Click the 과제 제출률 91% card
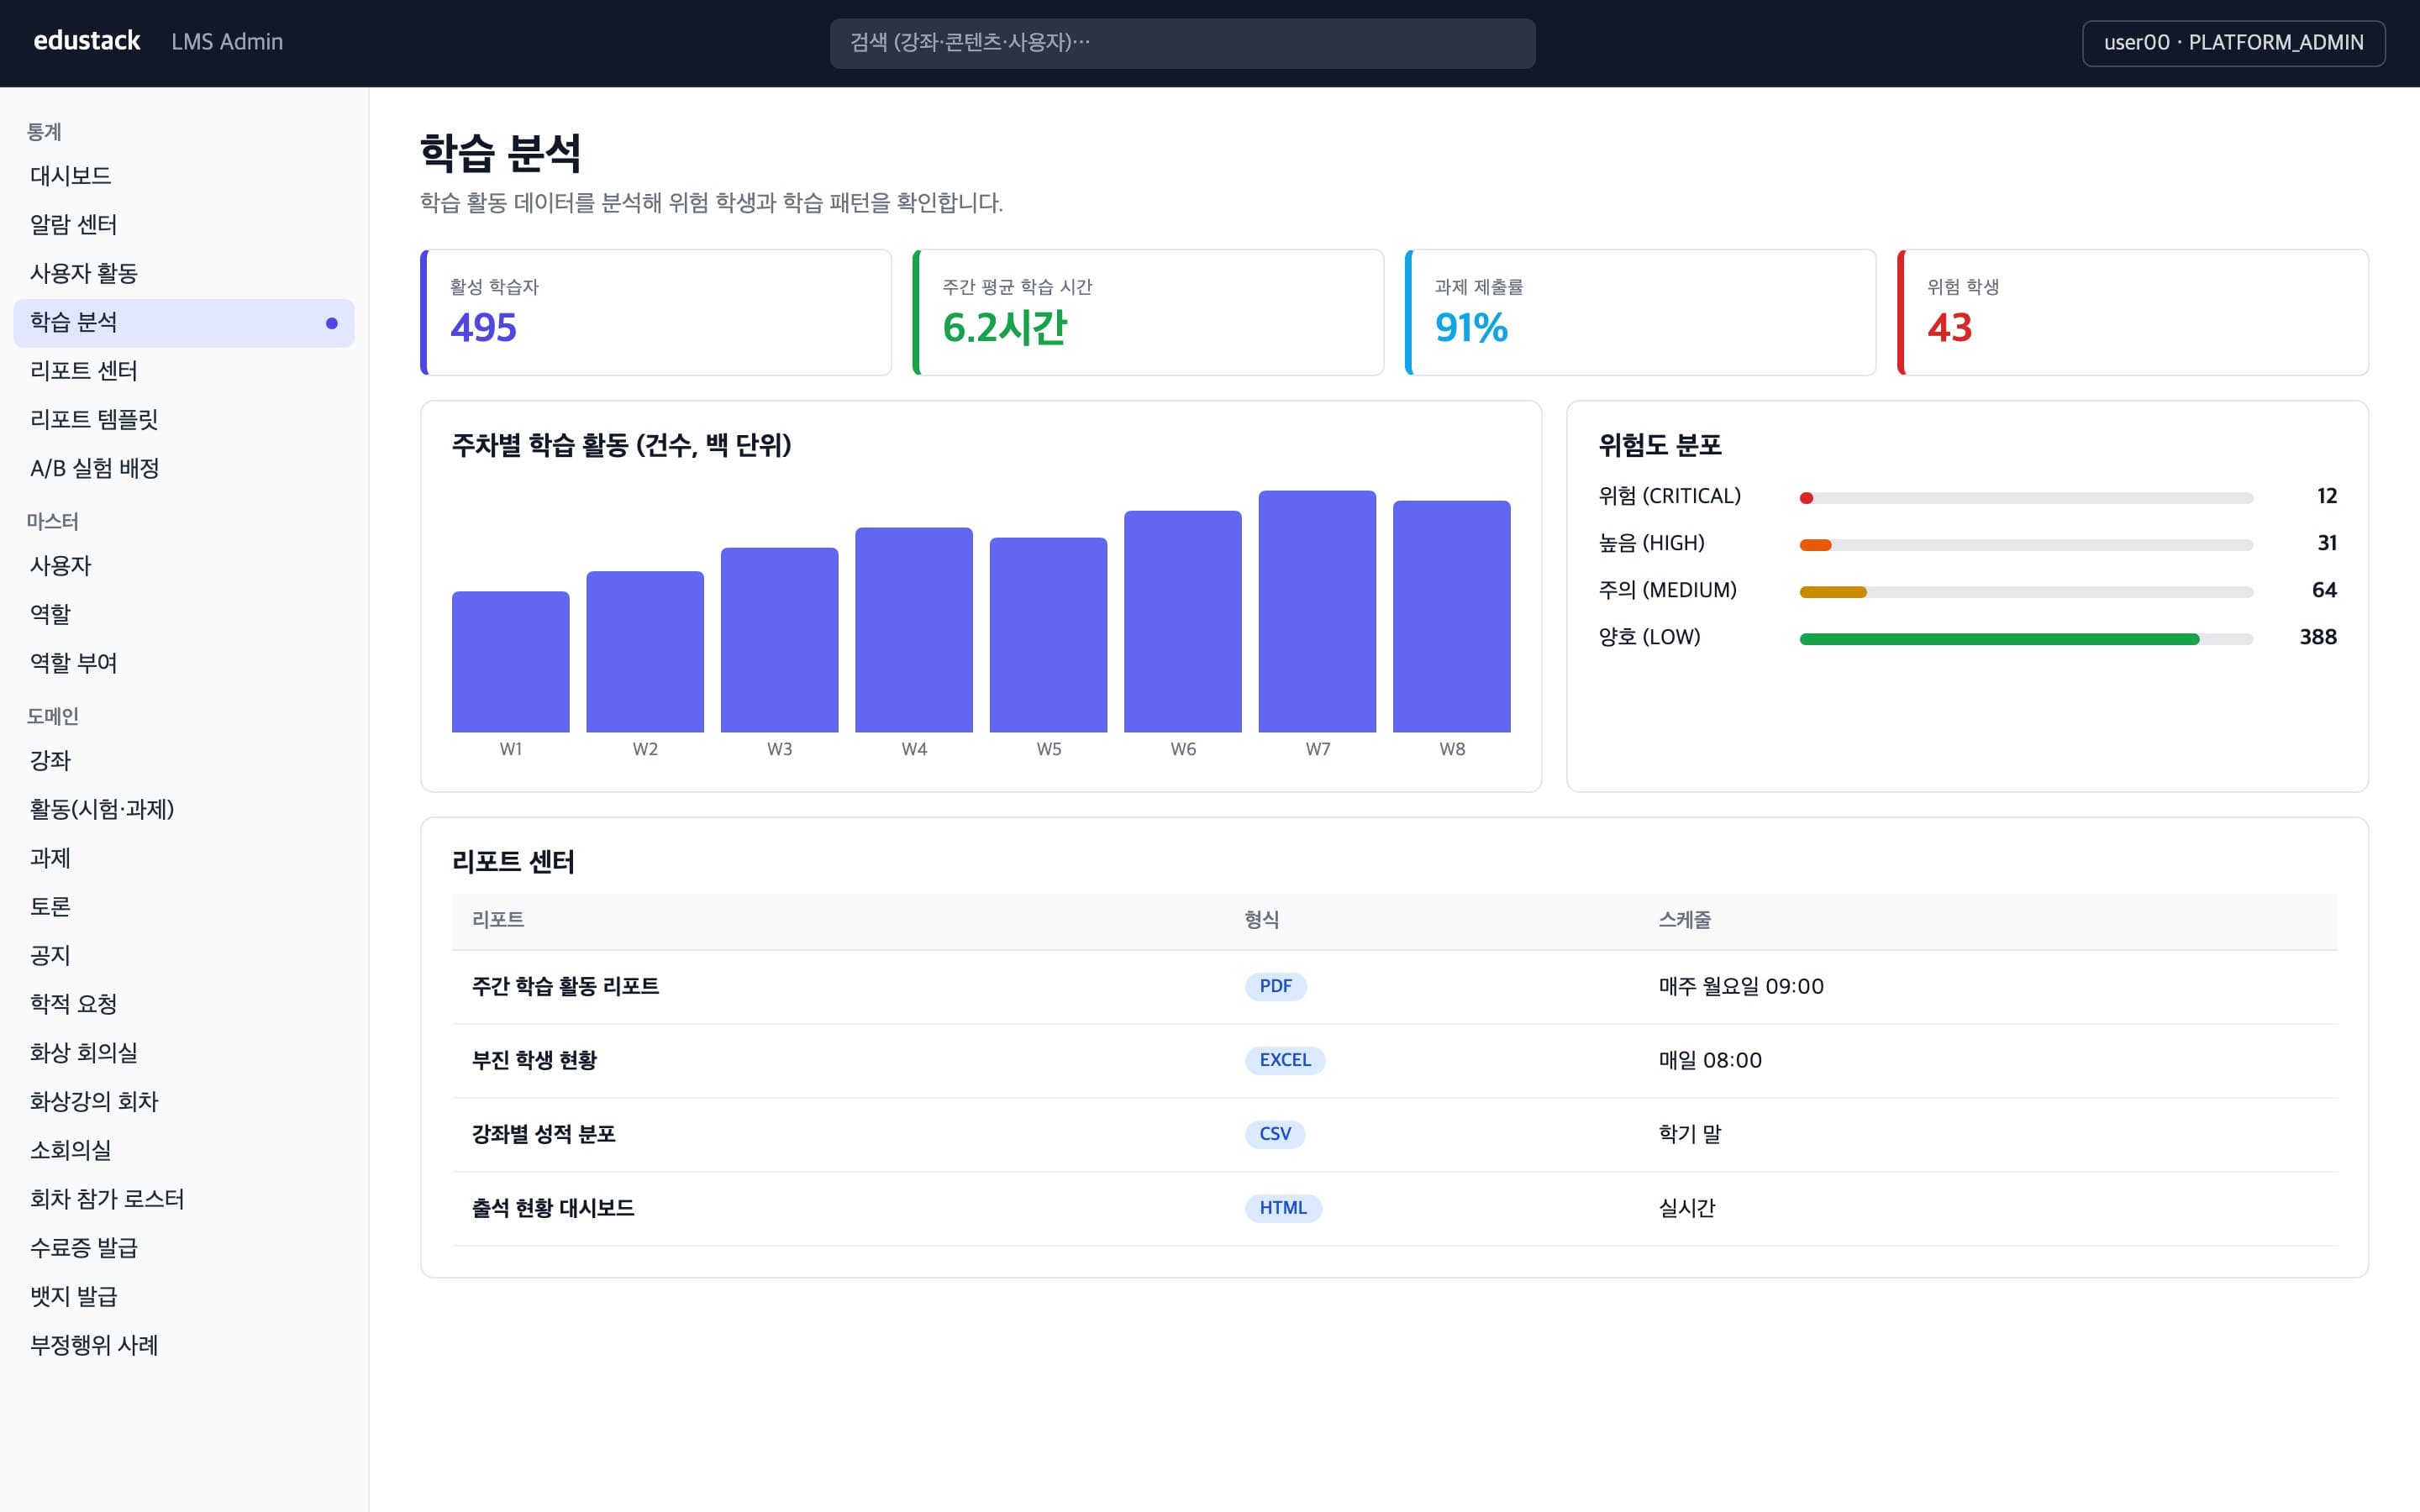The image size is (2420, 1512). 1640,312
